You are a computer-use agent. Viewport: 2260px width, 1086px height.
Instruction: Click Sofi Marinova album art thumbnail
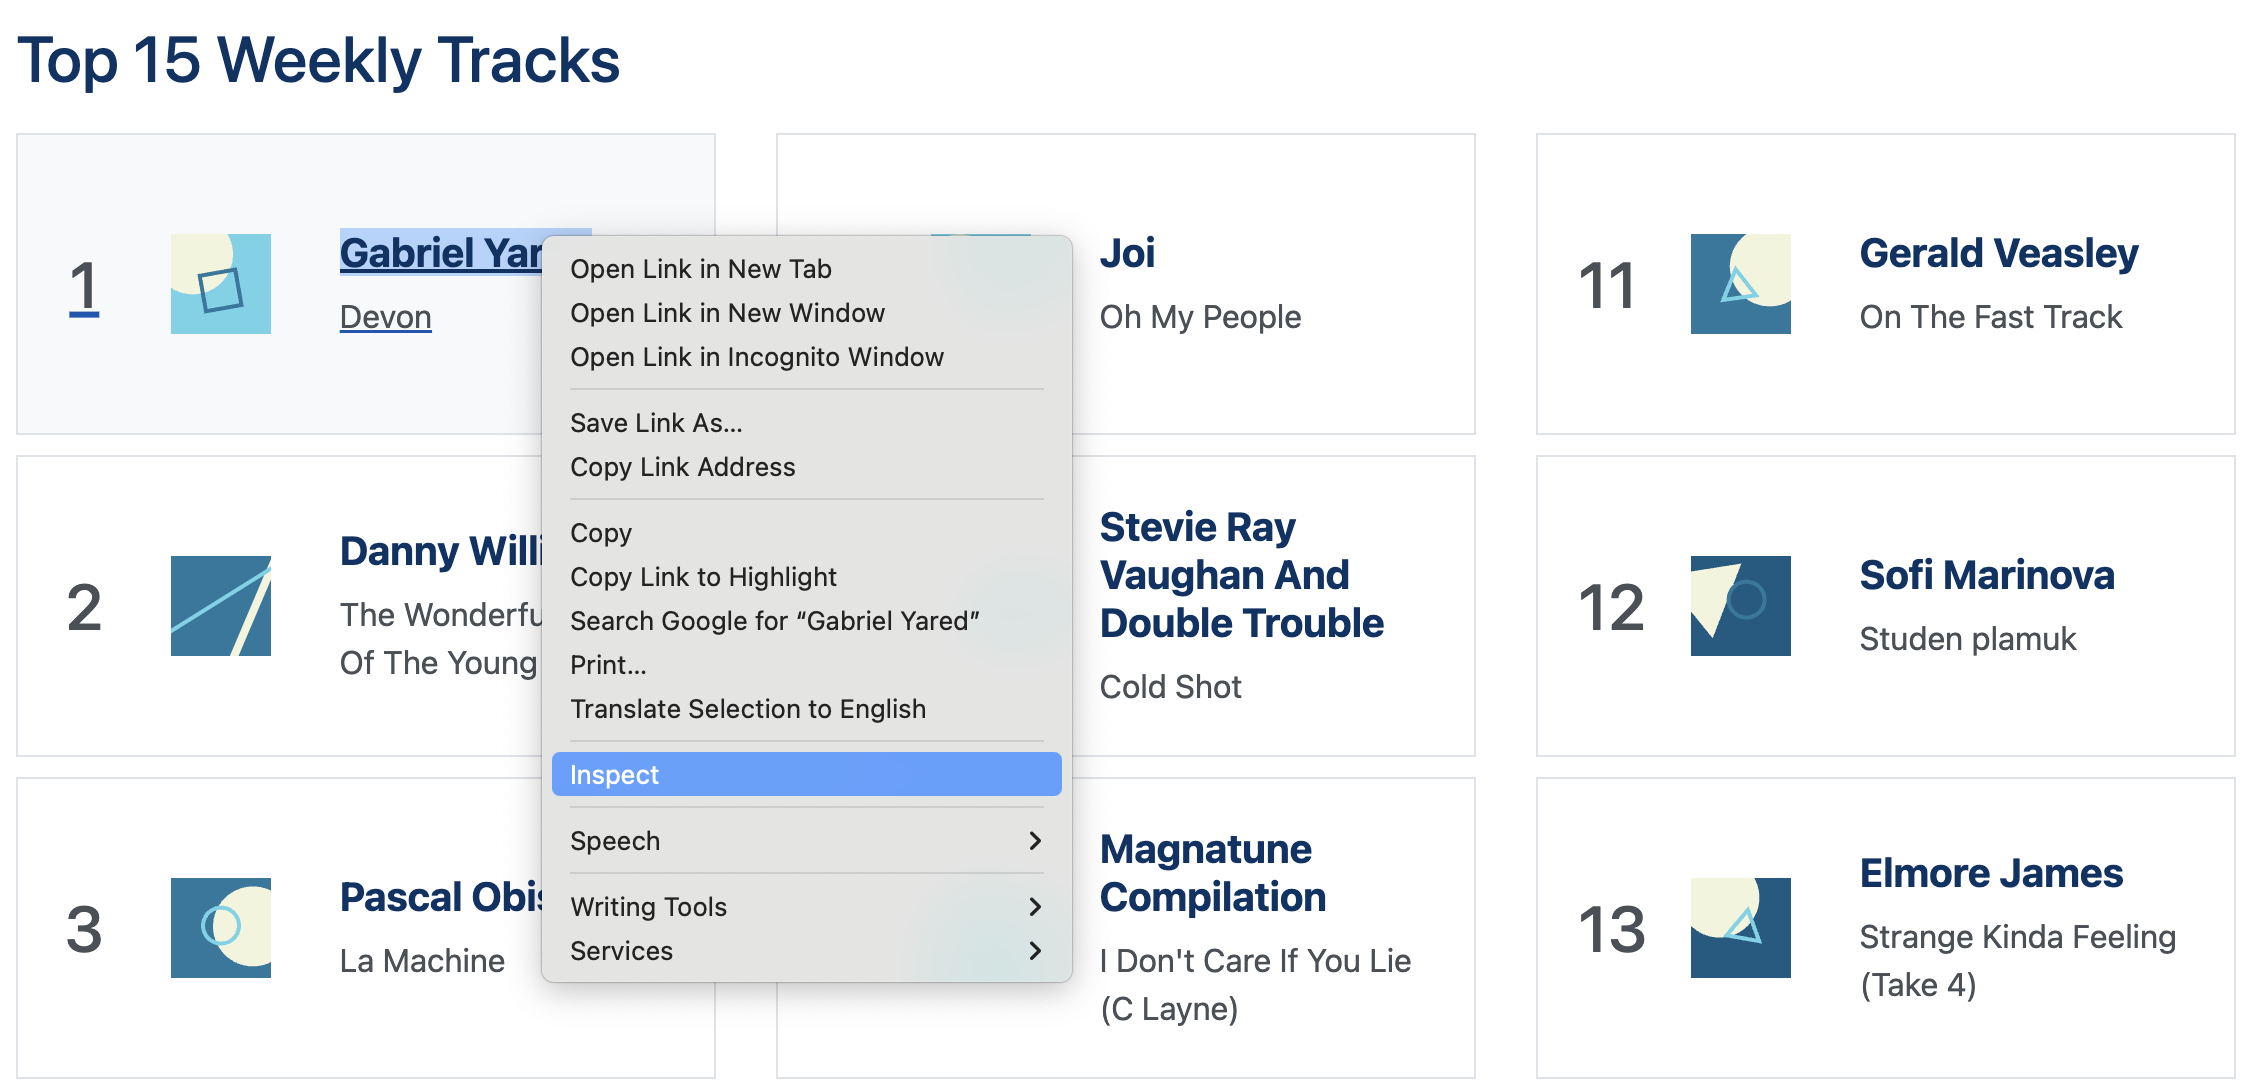[x=1741, y=606]
